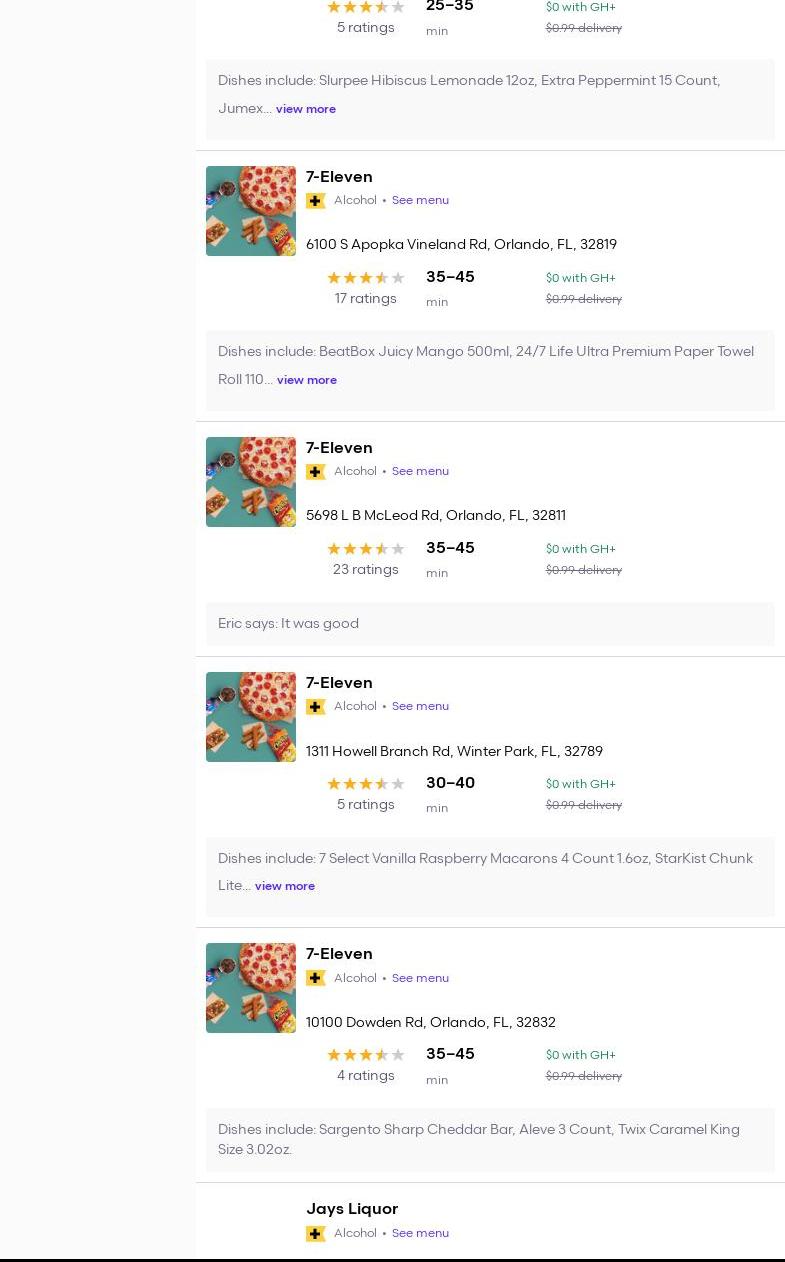Click GH+ badge for 10100 Dowden Rd store

[x=315, y=978]
